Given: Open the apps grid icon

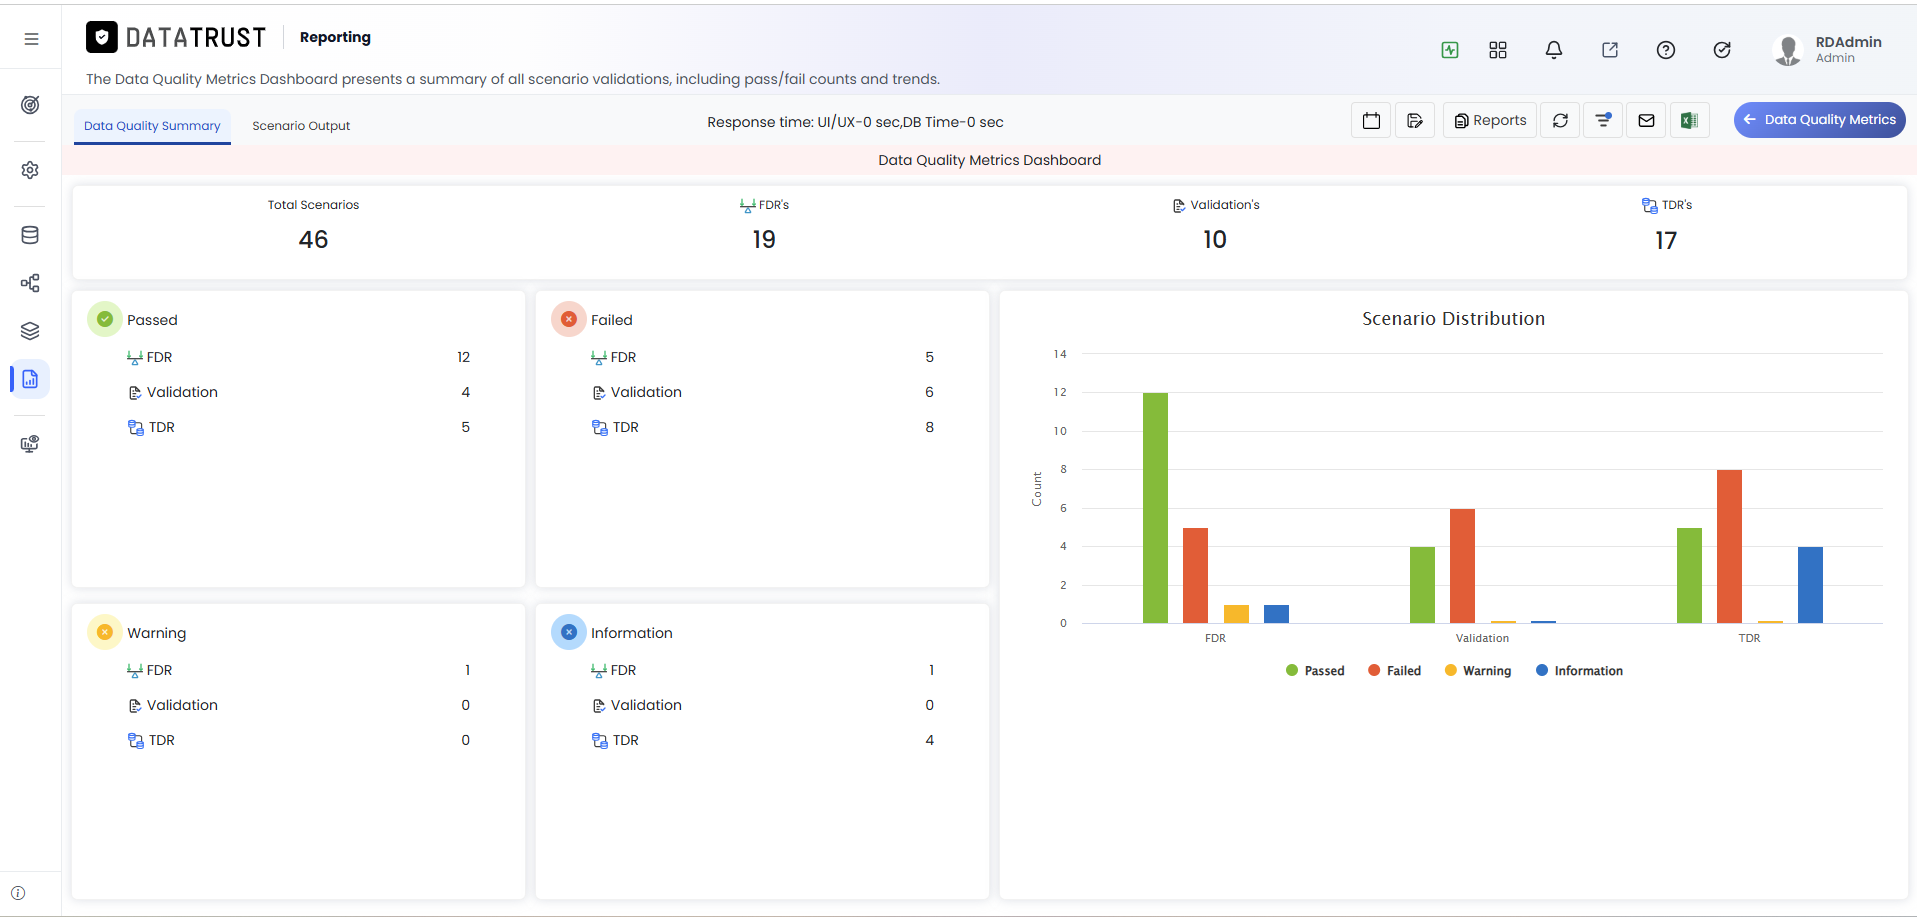Looking at the screenshot, I should [x=1497, y=50].
